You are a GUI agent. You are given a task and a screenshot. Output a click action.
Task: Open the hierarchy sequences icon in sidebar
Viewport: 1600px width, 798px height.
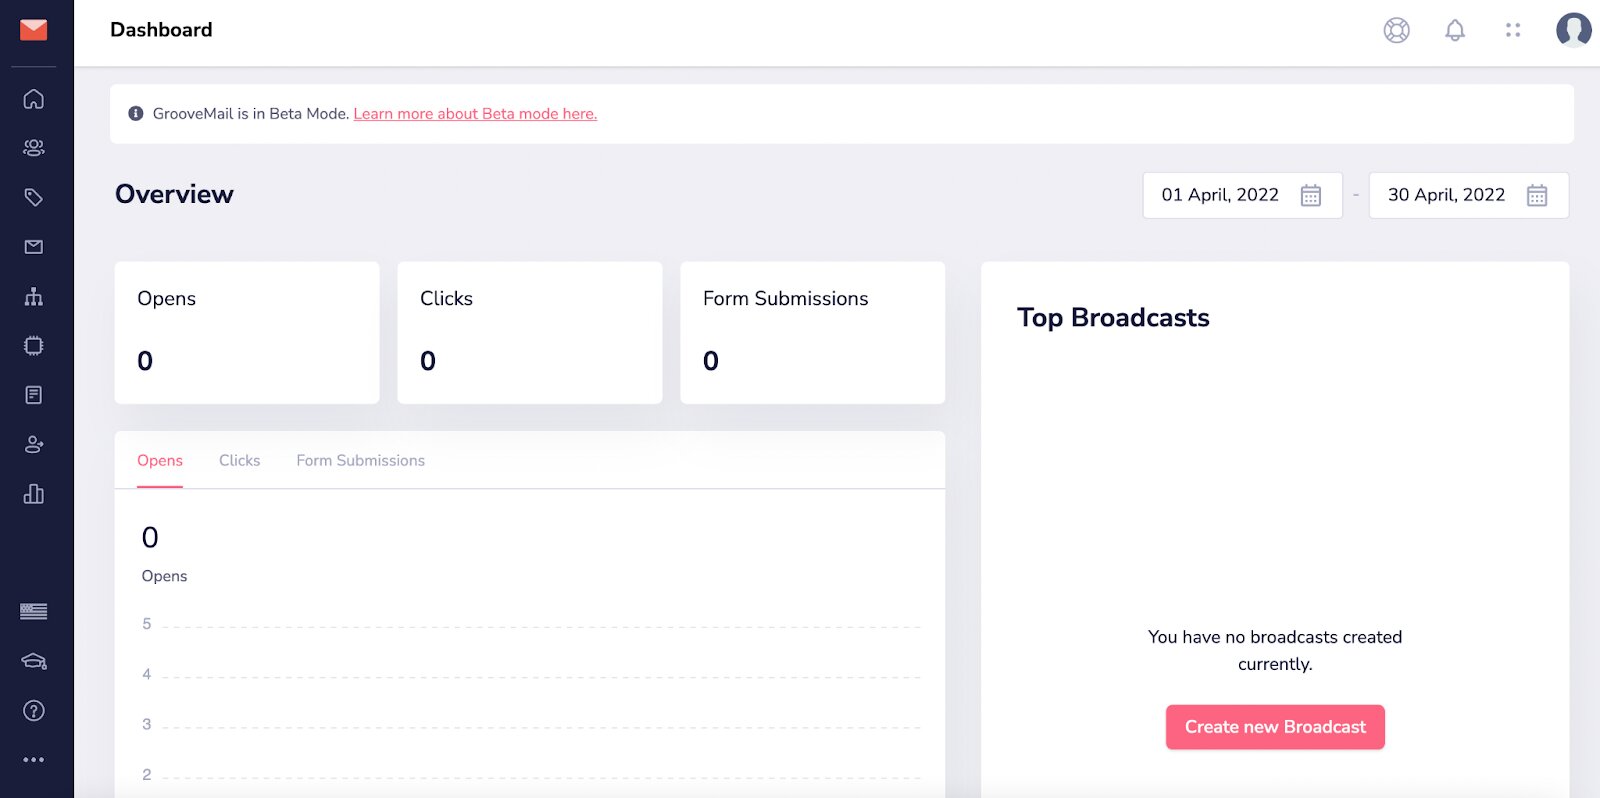pyautogui.click(x=34, y=296)
